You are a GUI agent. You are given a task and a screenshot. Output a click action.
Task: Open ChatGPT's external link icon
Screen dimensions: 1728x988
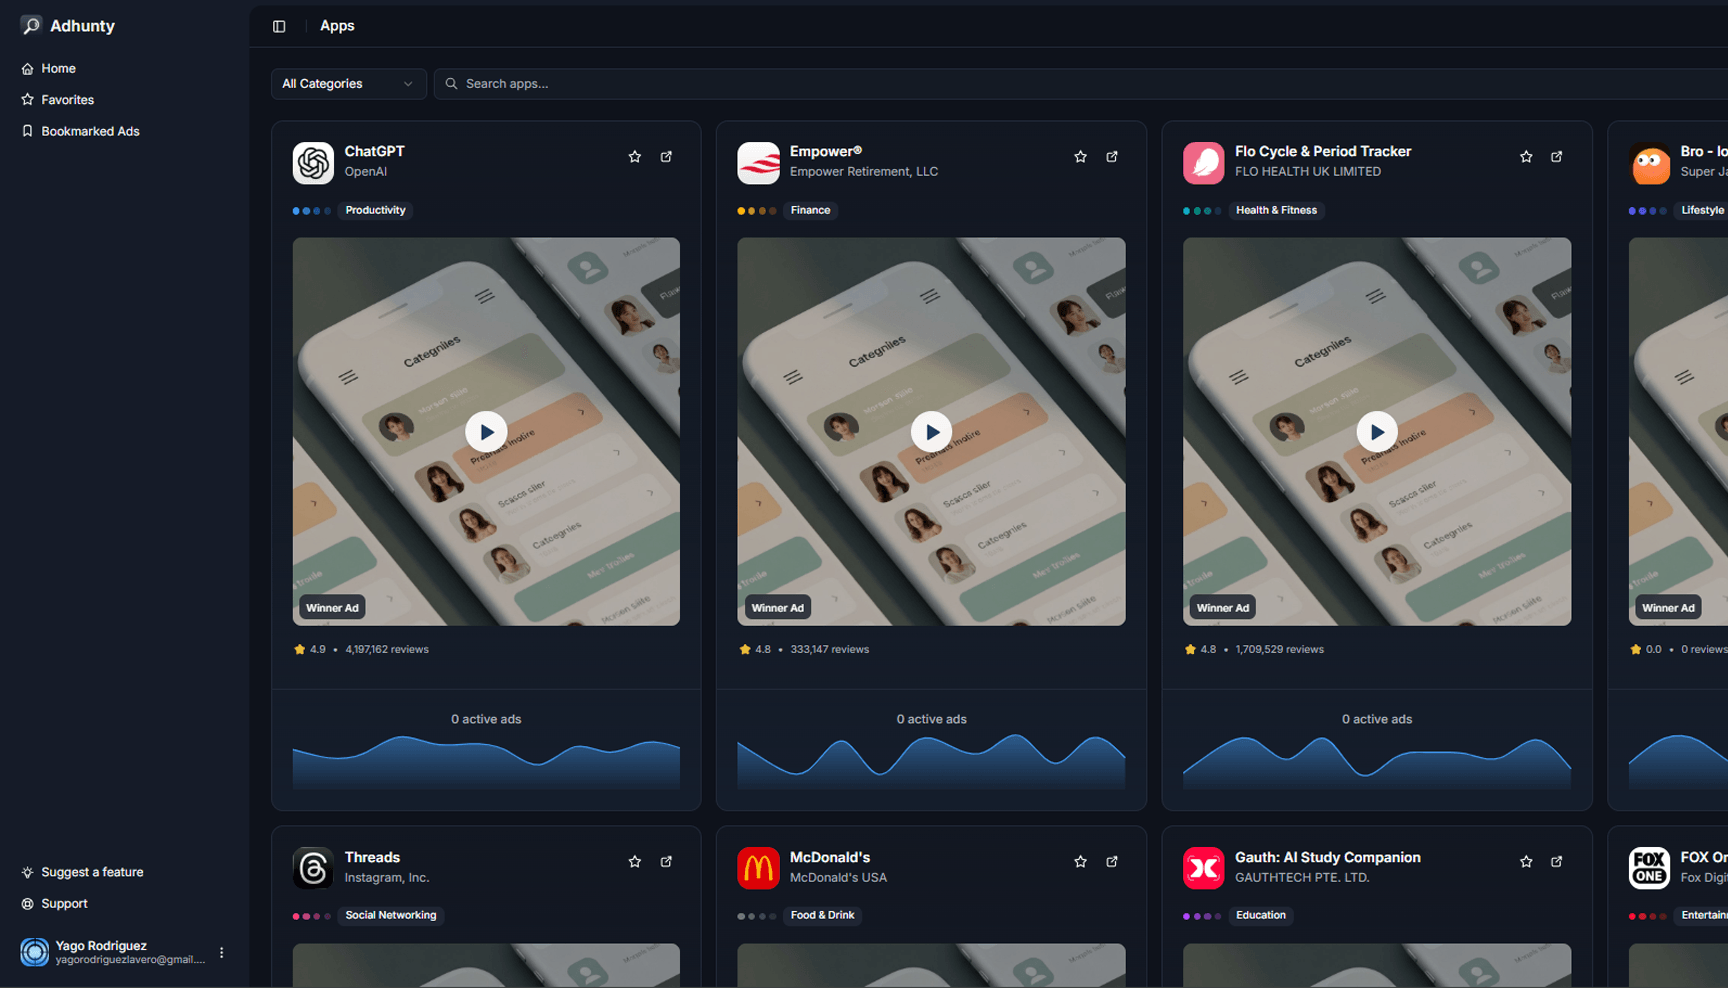tap(666, 157)
